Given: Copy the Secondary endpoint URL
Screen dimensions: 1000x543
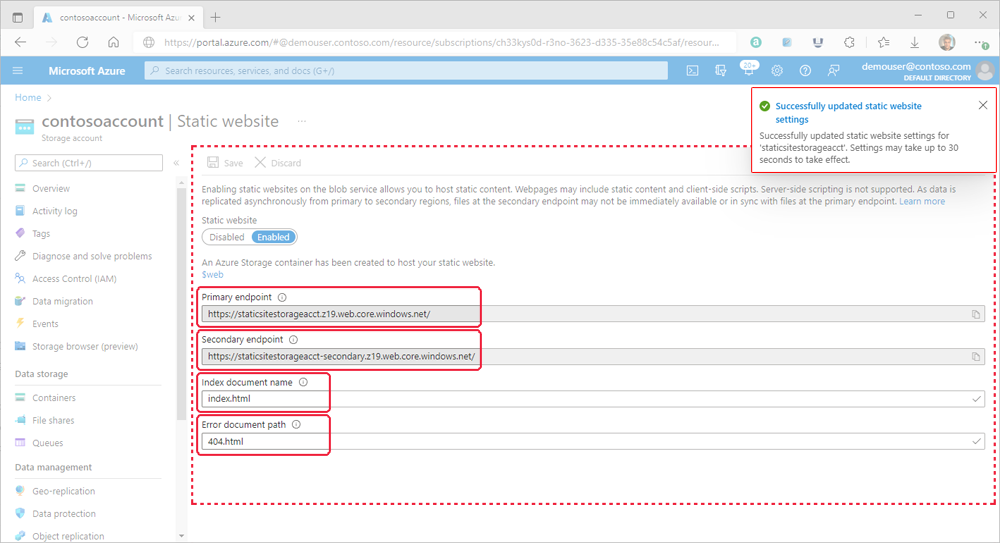Looking at the screenshot, I should tap(976, 357).
